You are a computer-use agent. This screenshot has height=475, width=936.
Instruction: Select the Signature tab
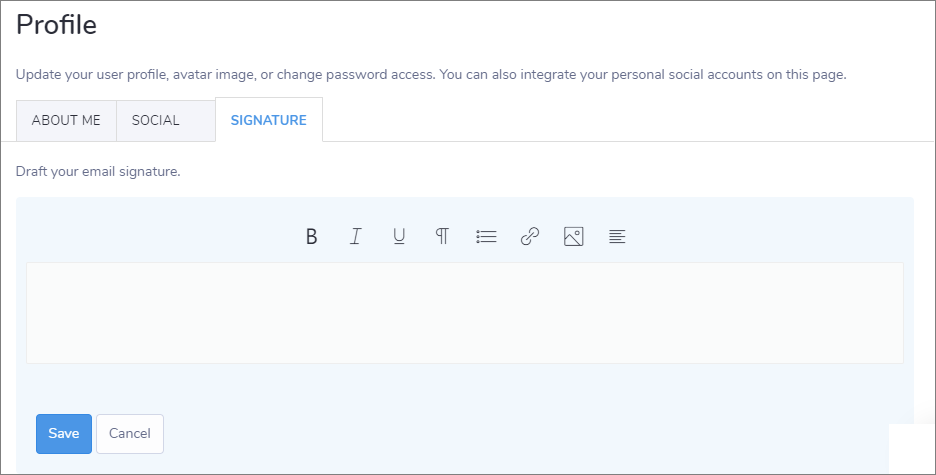pyautogui.click(x=268, y=120)
